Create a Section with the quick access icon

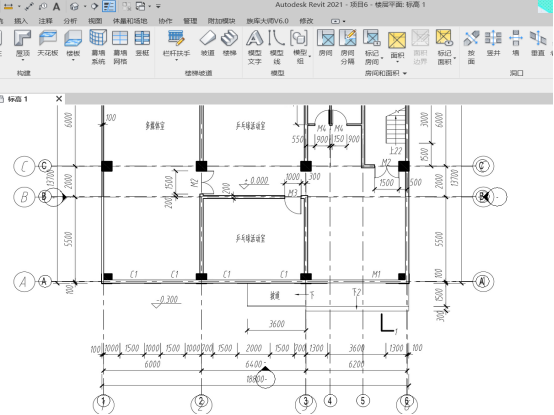(94, 6)
